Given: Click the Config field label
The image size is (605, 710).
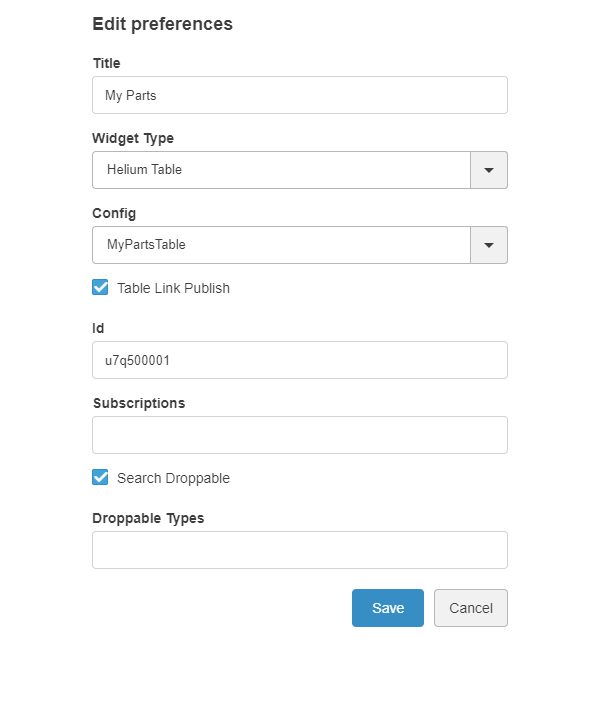Looking at the screenshot, I should click(x=114, y=213).
